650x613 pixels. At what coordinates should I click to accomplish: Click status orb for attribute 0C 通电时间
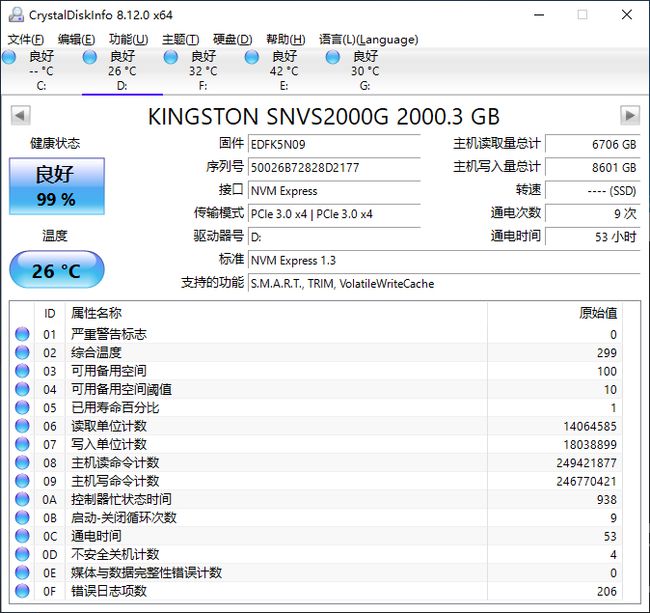pos(22,536)
